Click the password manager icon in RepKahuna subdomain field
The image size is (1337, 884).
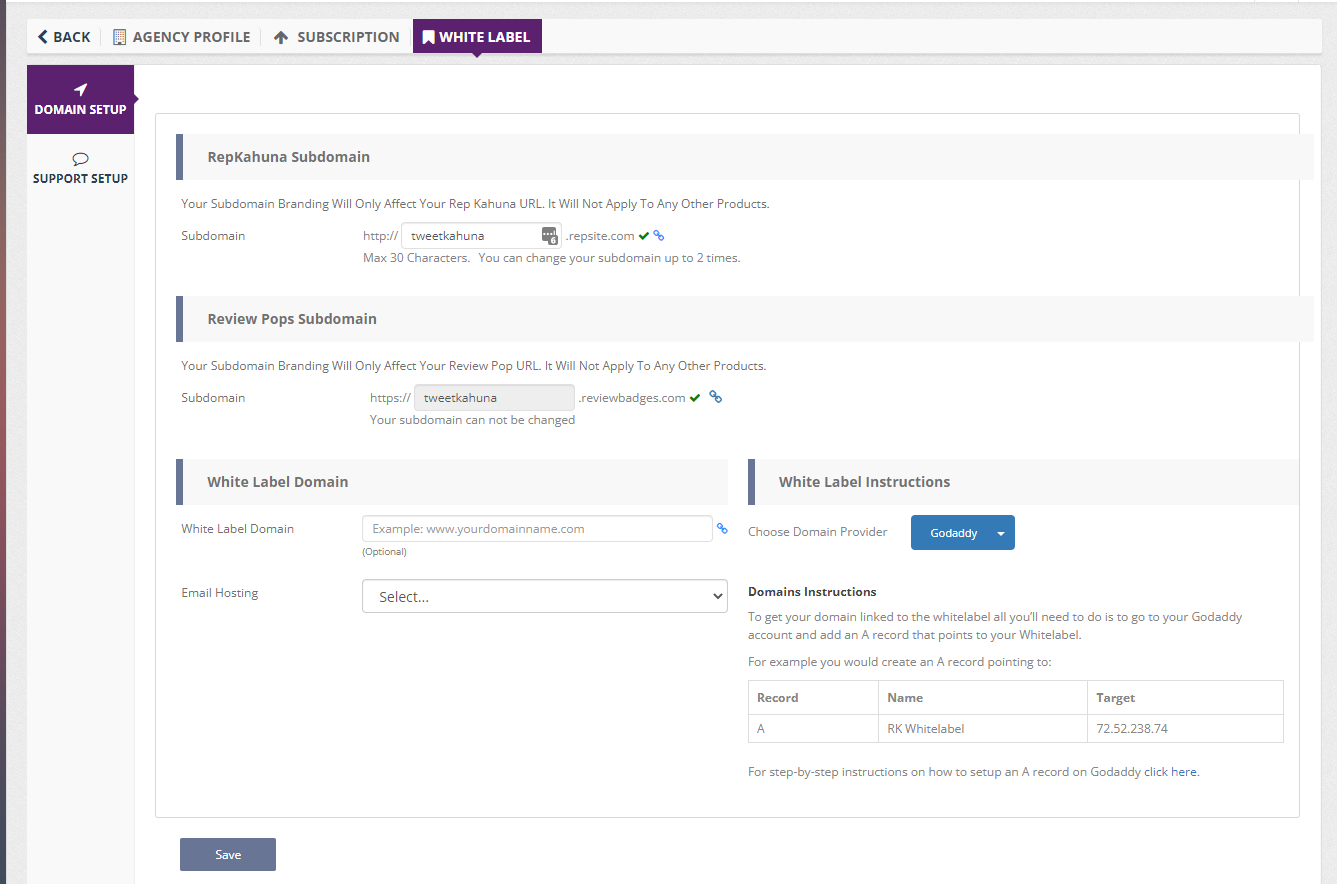click(x=549, y=236)
